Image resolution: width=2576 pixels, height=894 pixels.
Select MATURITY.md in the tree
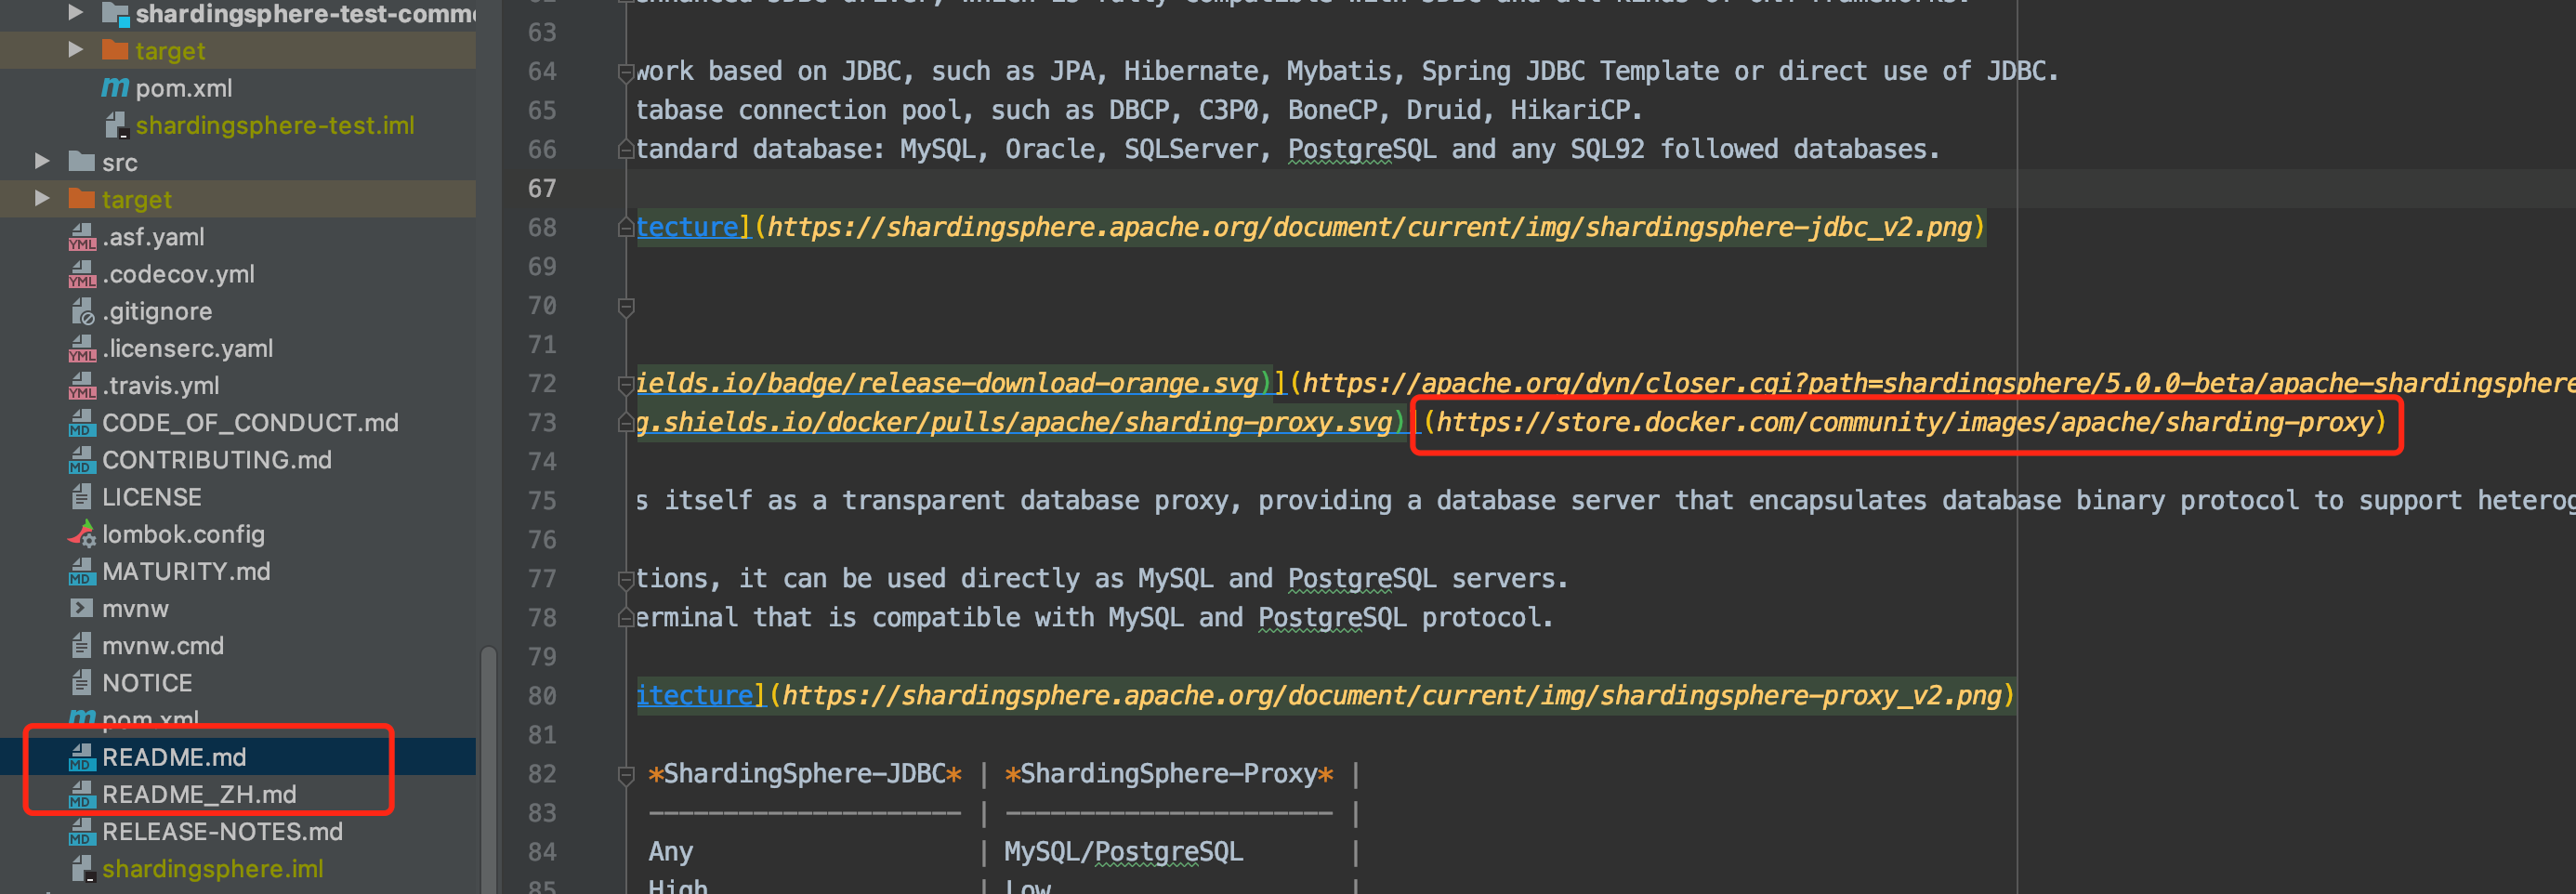pyautogui.click(x=186, y=571)
